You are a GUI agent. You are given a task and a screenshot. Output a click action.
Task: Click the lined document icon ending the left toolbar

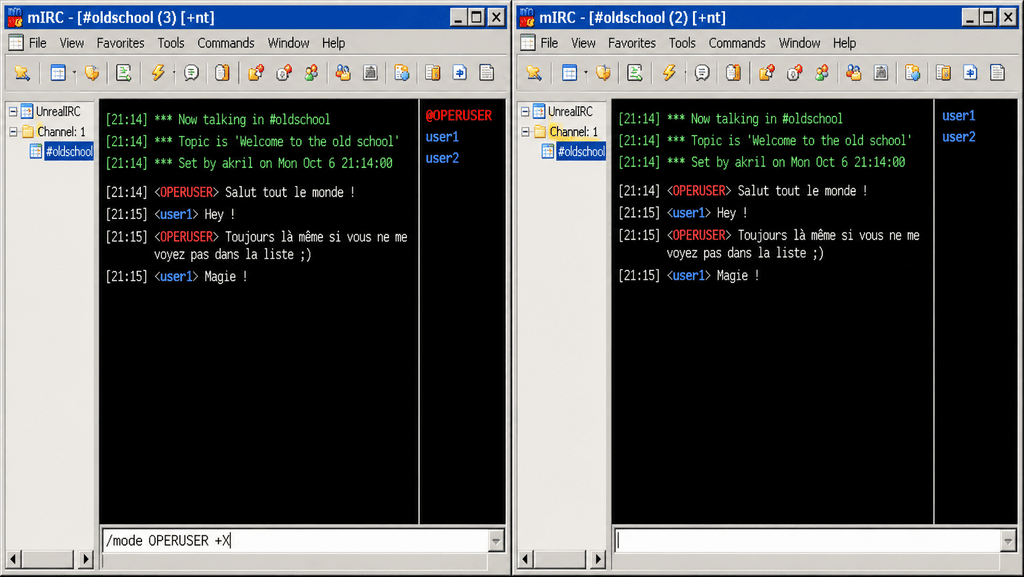[x=487, y=72]
